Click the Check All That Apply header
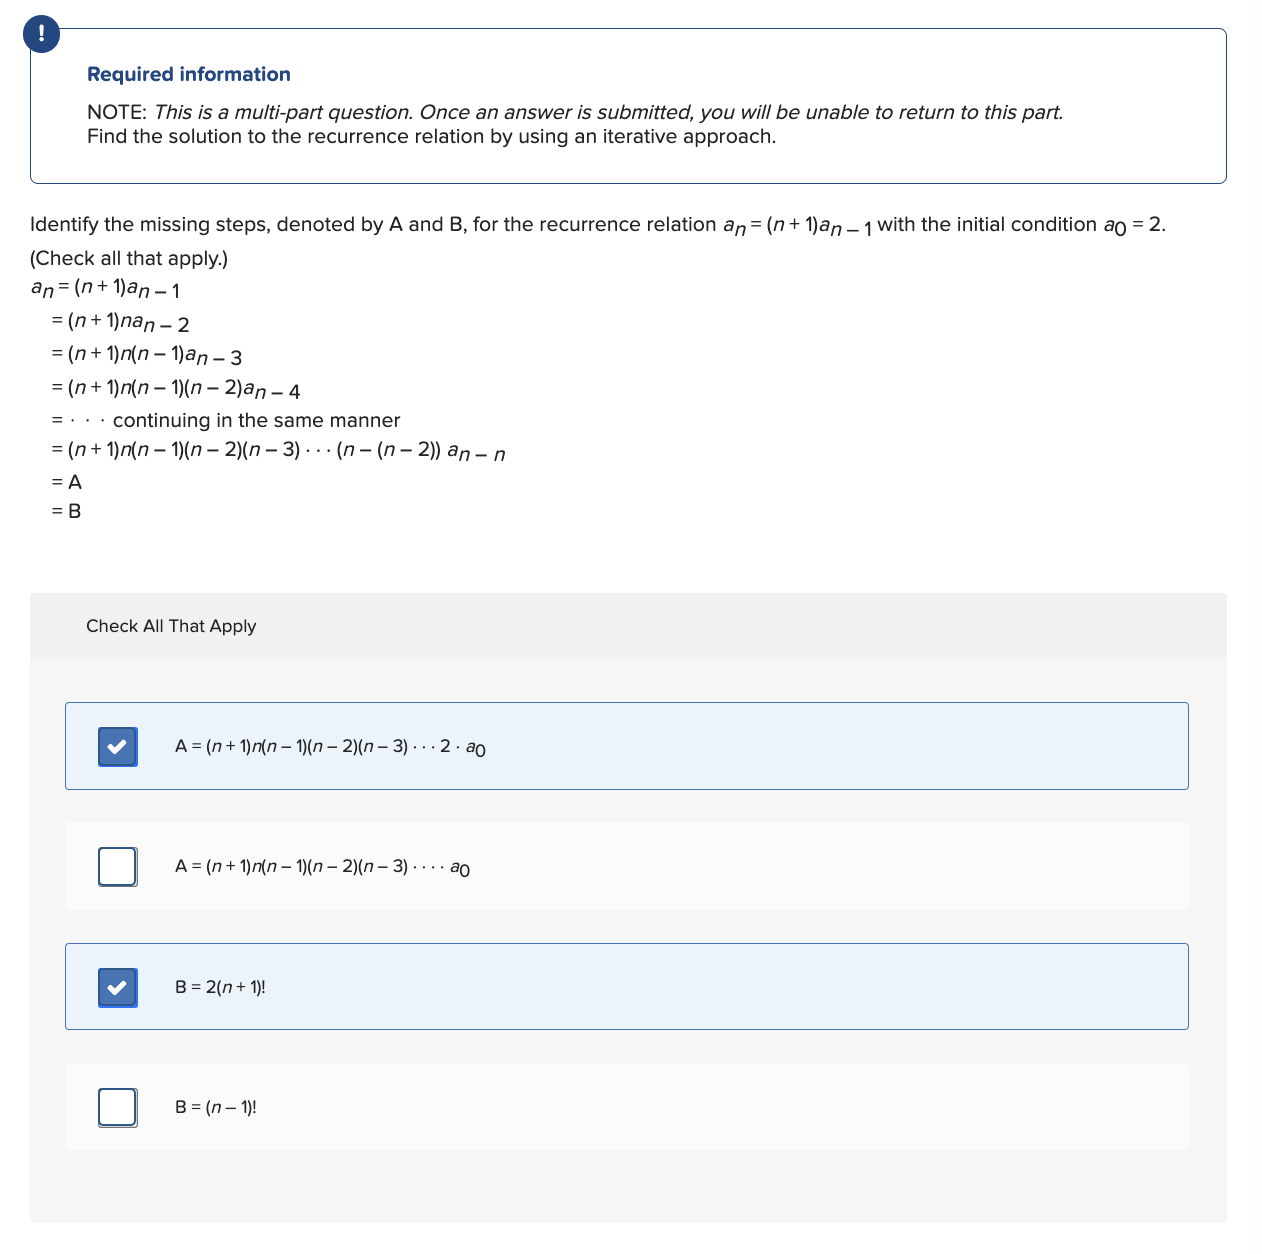The width and height of the screenshot is (1262, 1254). coord(171,626)
